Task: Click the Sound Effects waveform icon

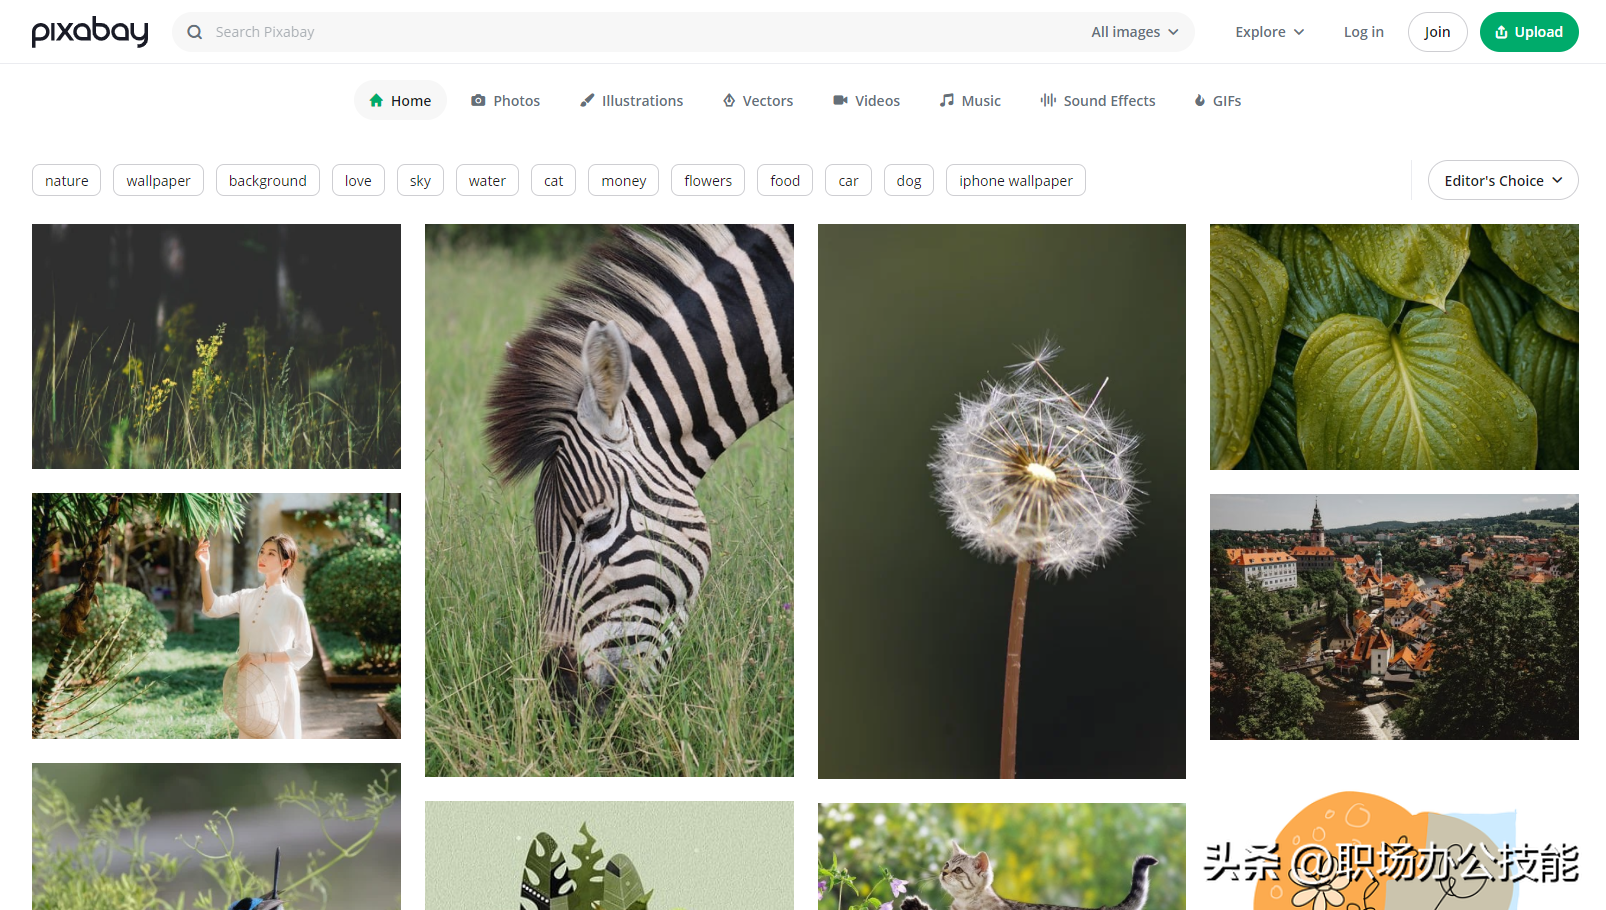Action: (1048, 100)
